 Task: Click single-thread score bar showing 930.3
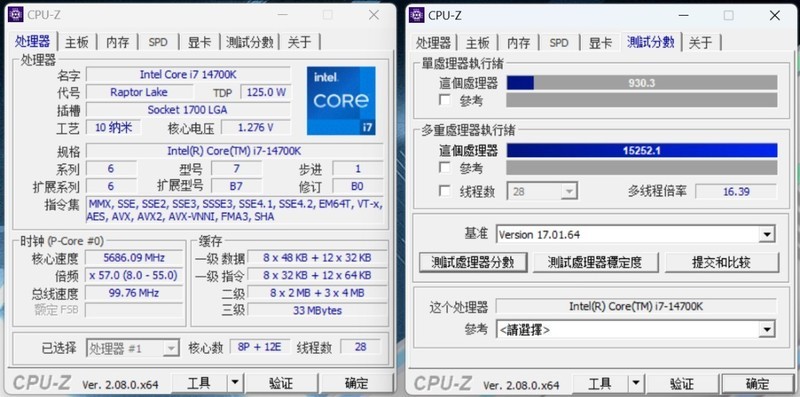[642, 83]
